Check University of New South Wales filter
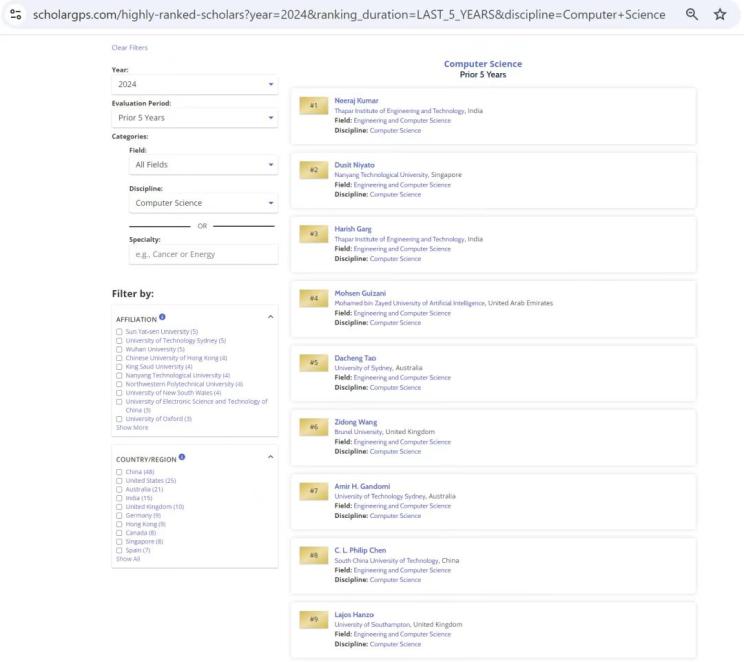 tap(119, 393)
